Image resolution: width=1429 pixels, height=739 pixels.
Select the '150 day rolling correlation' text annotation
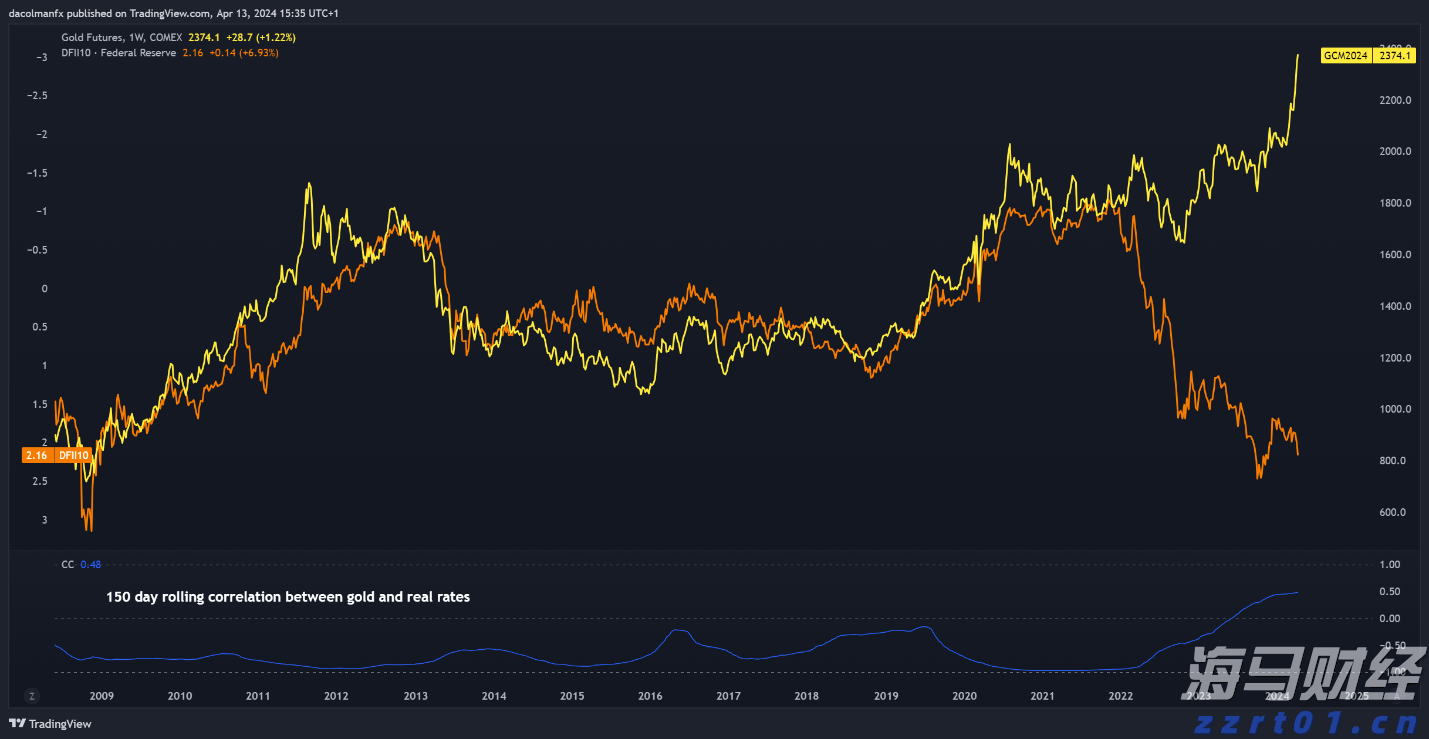[x=288, y=597]
